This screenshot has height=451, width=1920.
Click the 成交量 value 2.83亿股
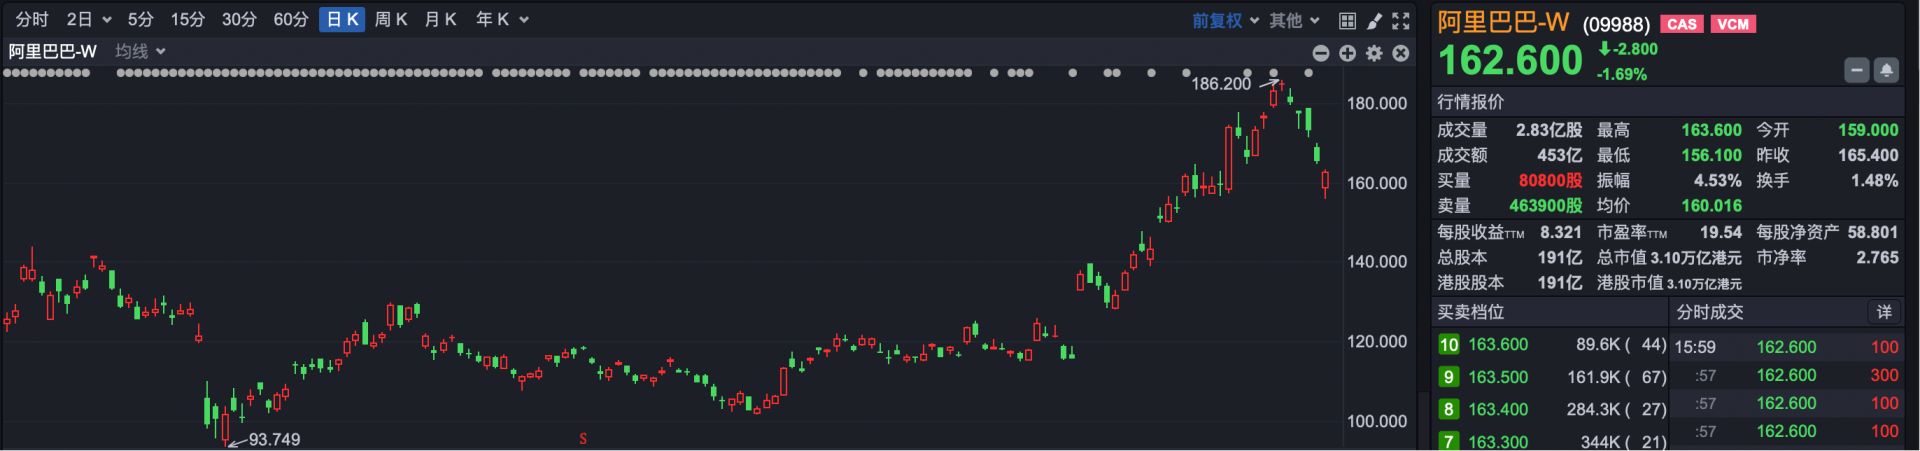pyautogui.click(x=1549, y=130)
